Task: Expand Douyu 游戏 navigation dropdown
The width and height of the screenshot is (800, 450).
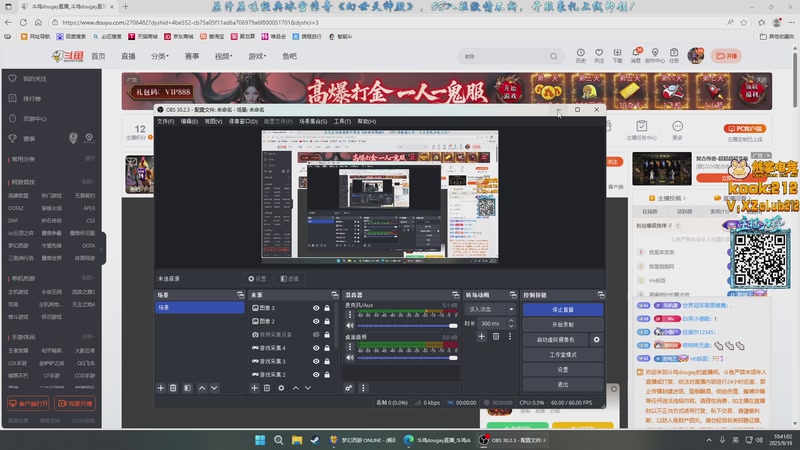Action: [257, 56]
